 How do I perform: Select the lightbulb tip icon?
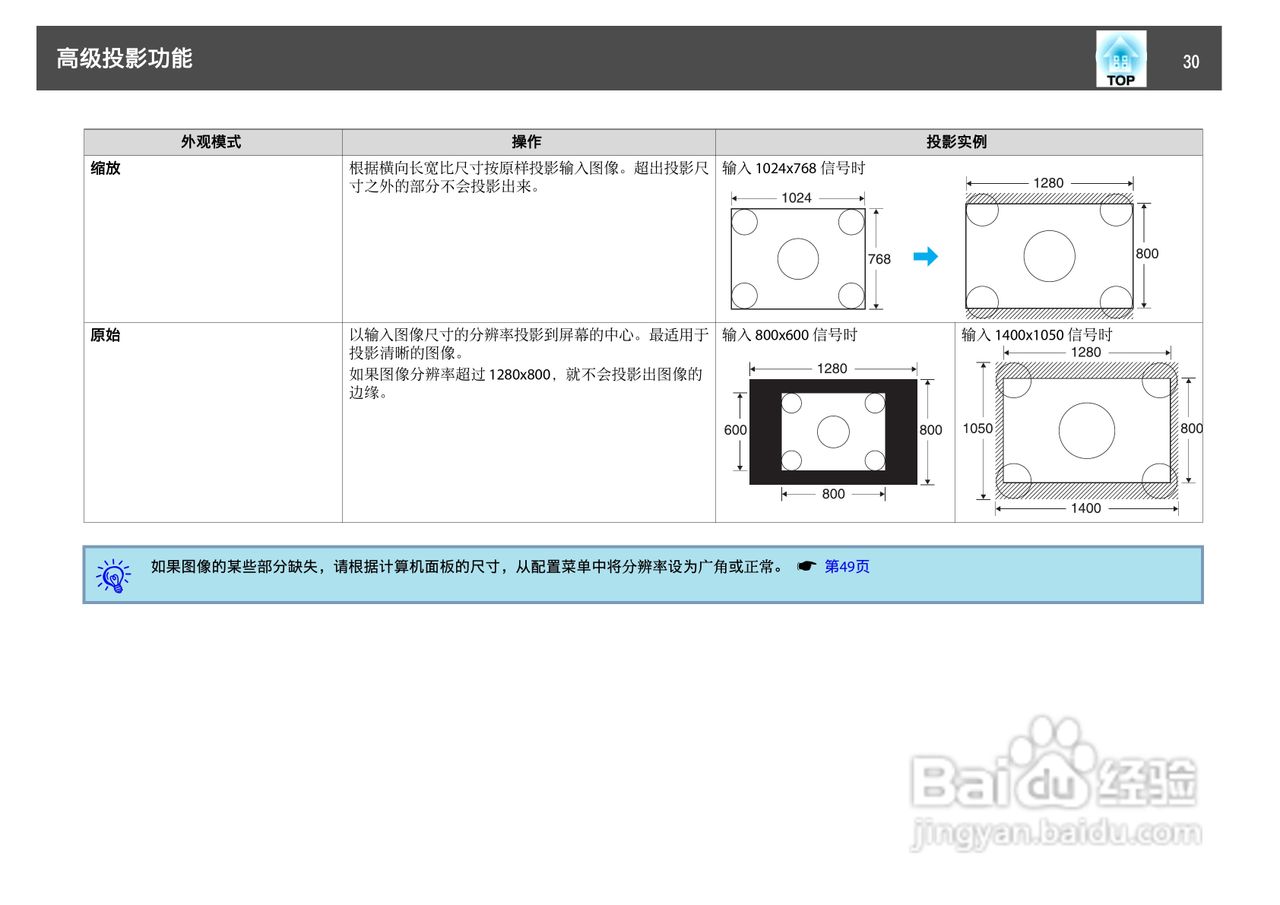point(112,577)
